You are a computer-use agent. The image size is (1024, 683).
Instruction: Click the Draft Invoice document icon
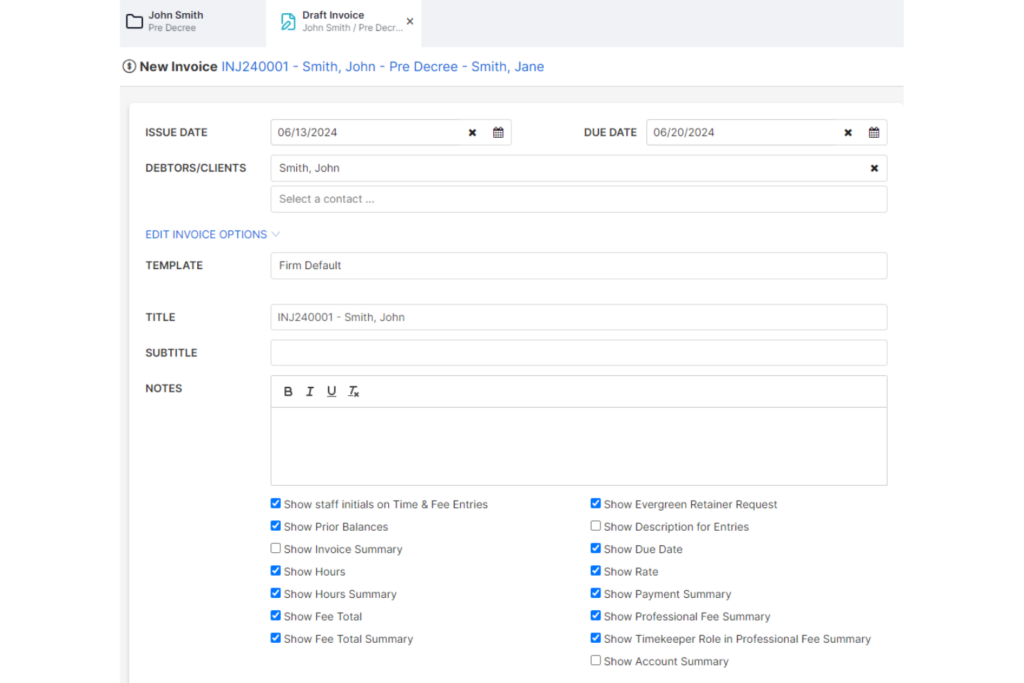pyautogui.click(x=287, y=22)
